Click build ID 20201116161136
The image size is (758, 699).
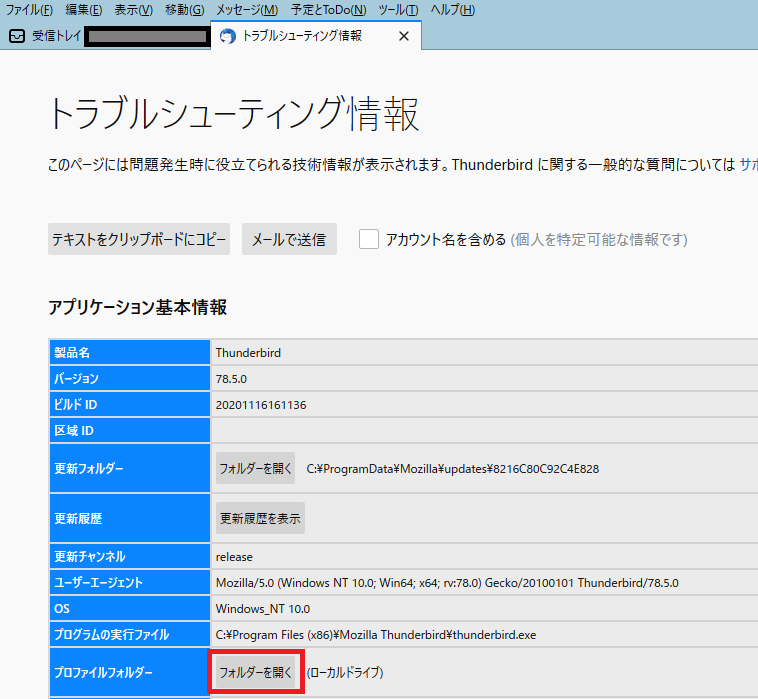point(261,405)
